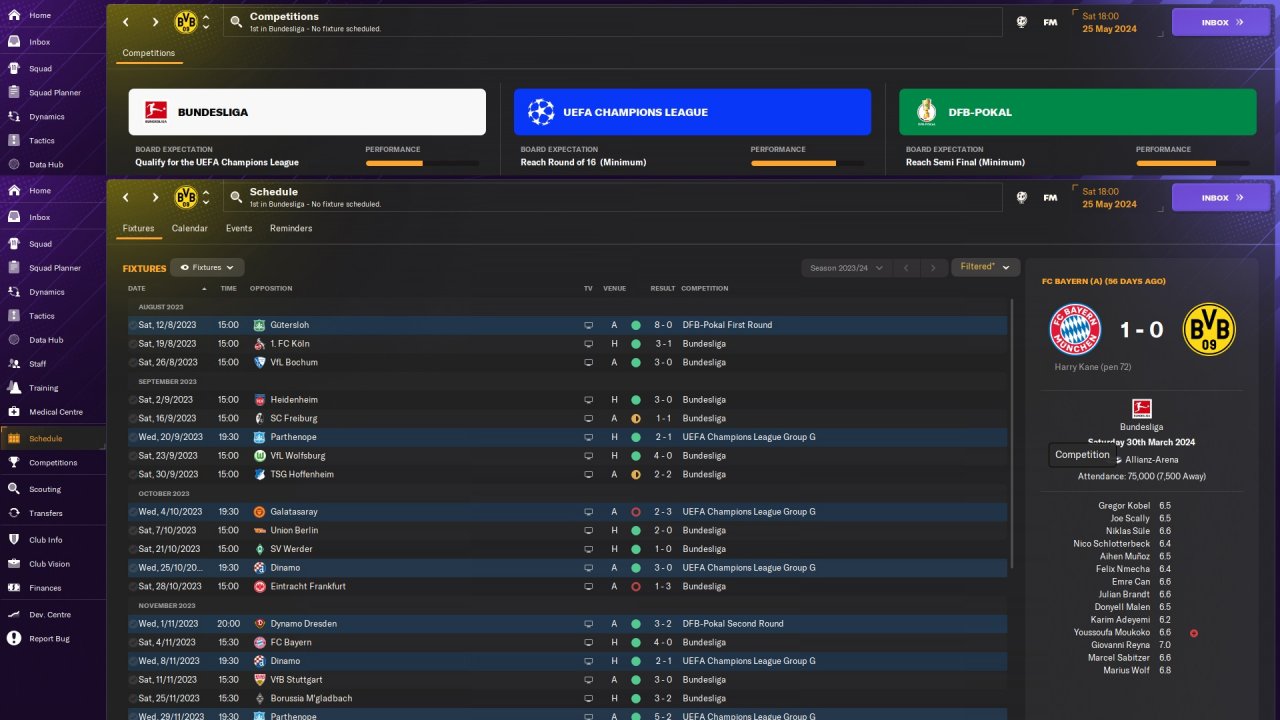
Task: Click the Competitions trophy icon in the sidebar
Action: [x=14, y=463]
